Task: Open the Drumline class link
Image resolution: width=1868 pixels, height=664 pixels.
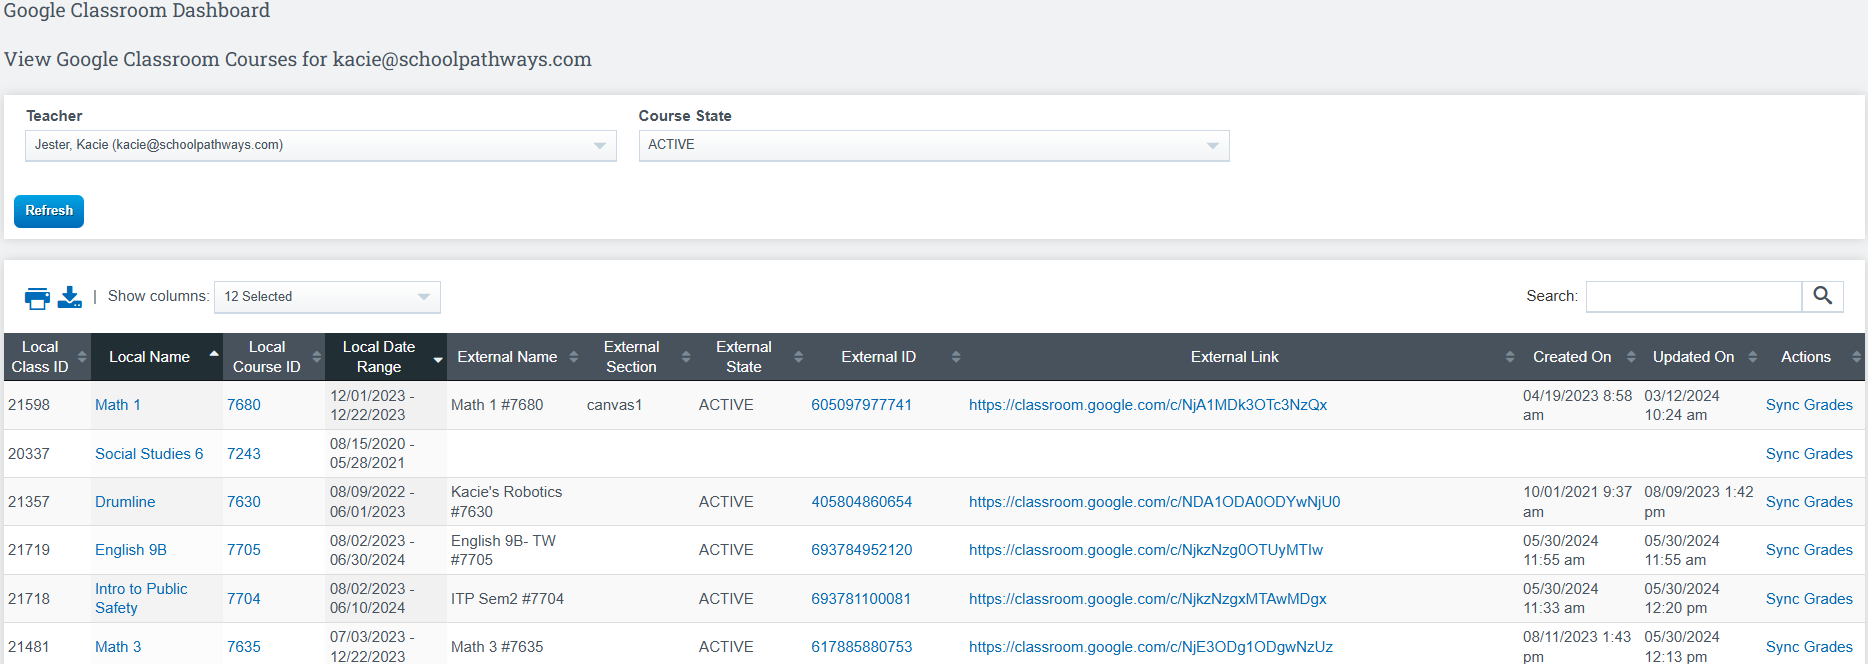Action: pos(125,502)
